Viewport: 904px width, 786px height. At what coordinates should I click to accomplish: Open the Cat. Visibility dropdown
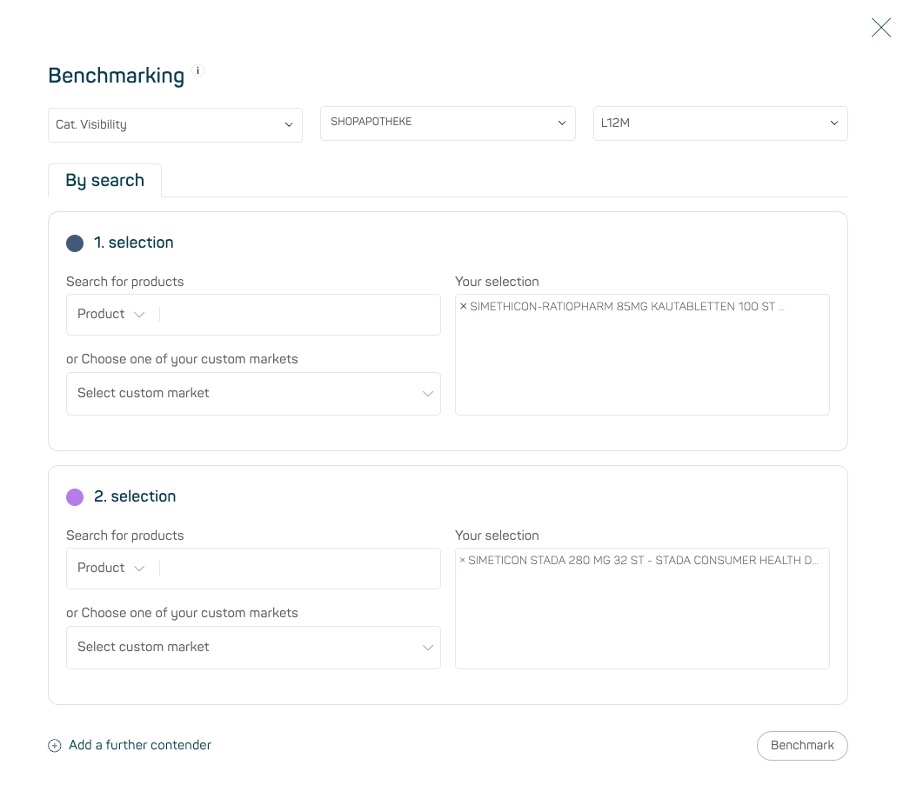[175, 125]
